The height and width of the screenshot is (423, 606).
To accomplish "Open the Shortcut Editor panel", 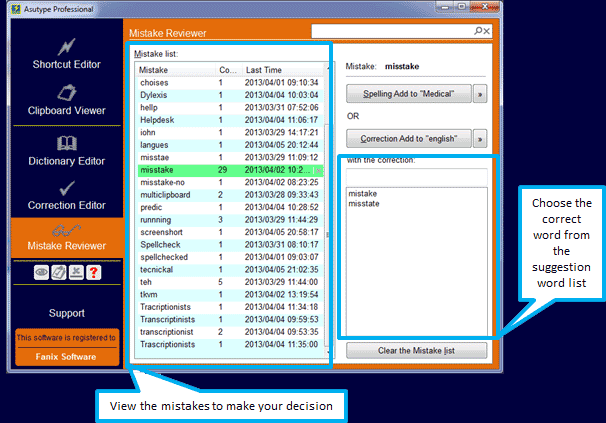I will (x=67, y=54).
